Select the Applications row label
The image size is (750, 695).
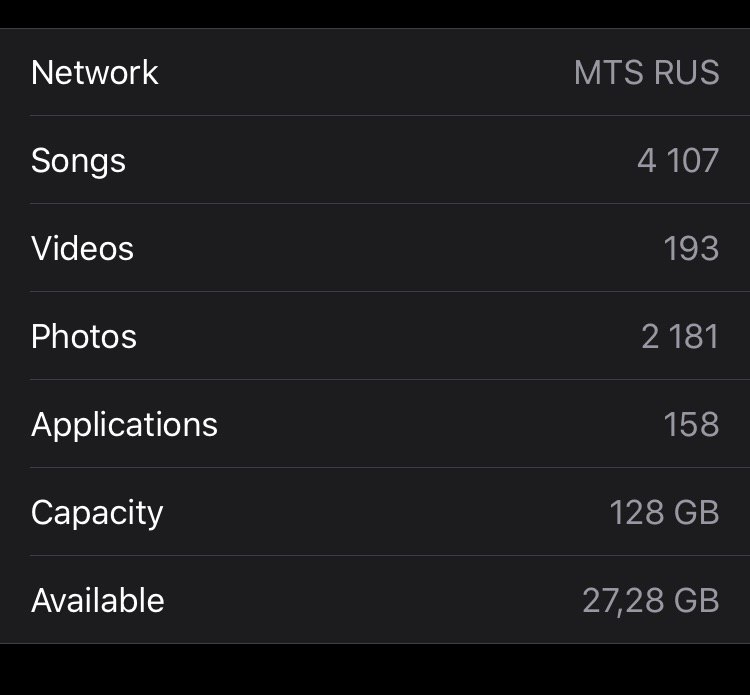124,425
